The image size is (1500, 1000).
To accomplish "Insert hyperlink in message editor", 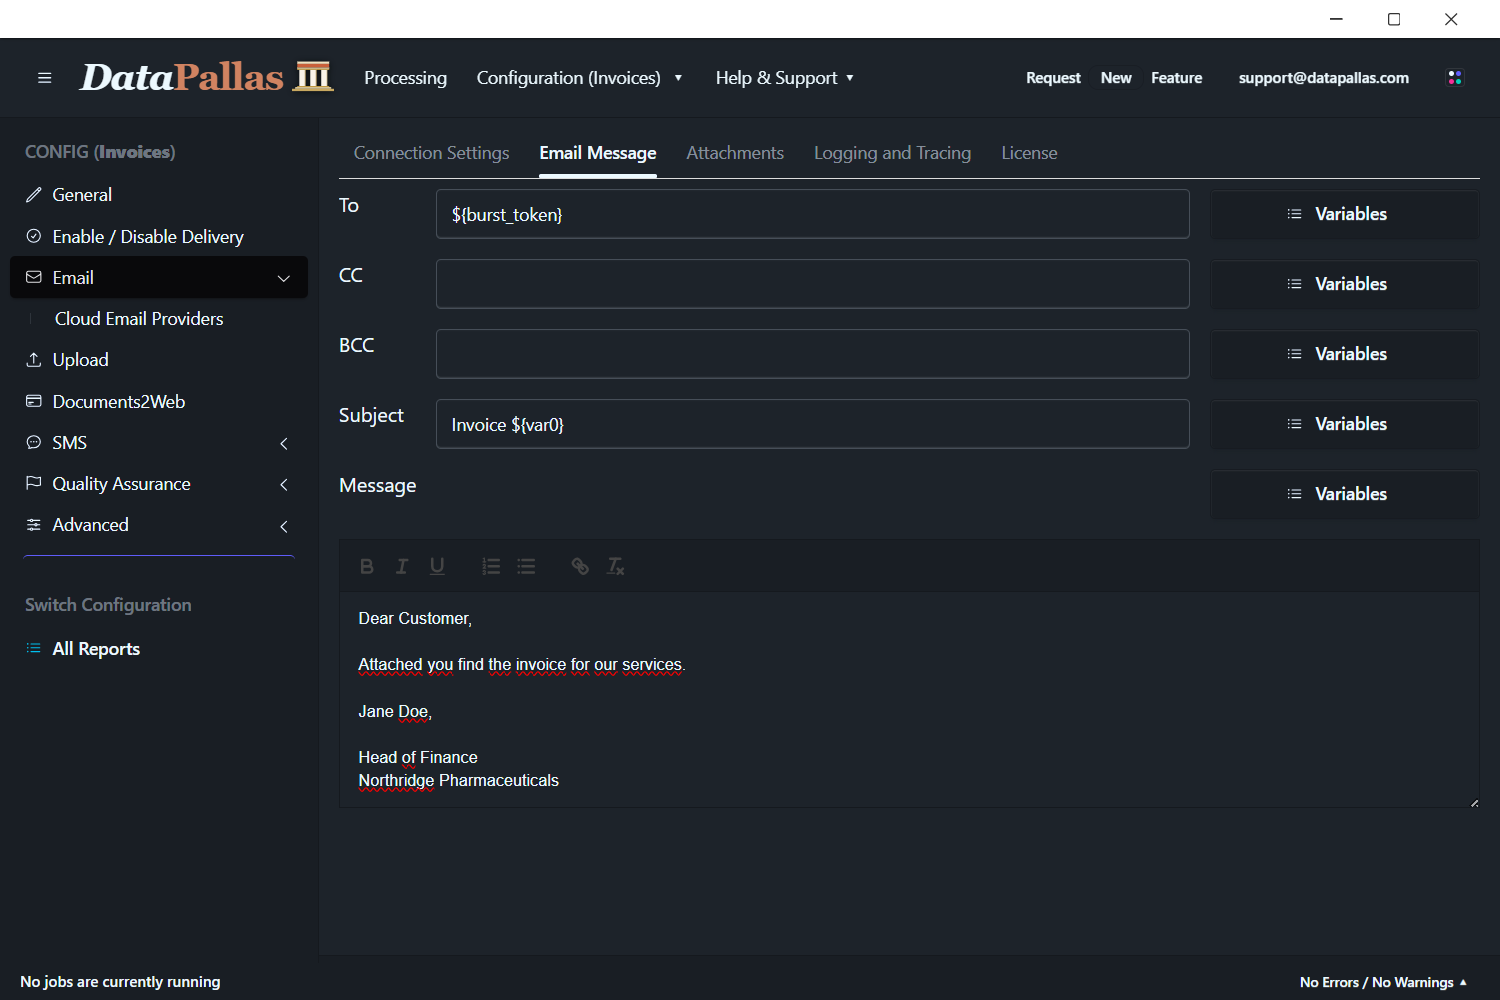I will [580, 567].
